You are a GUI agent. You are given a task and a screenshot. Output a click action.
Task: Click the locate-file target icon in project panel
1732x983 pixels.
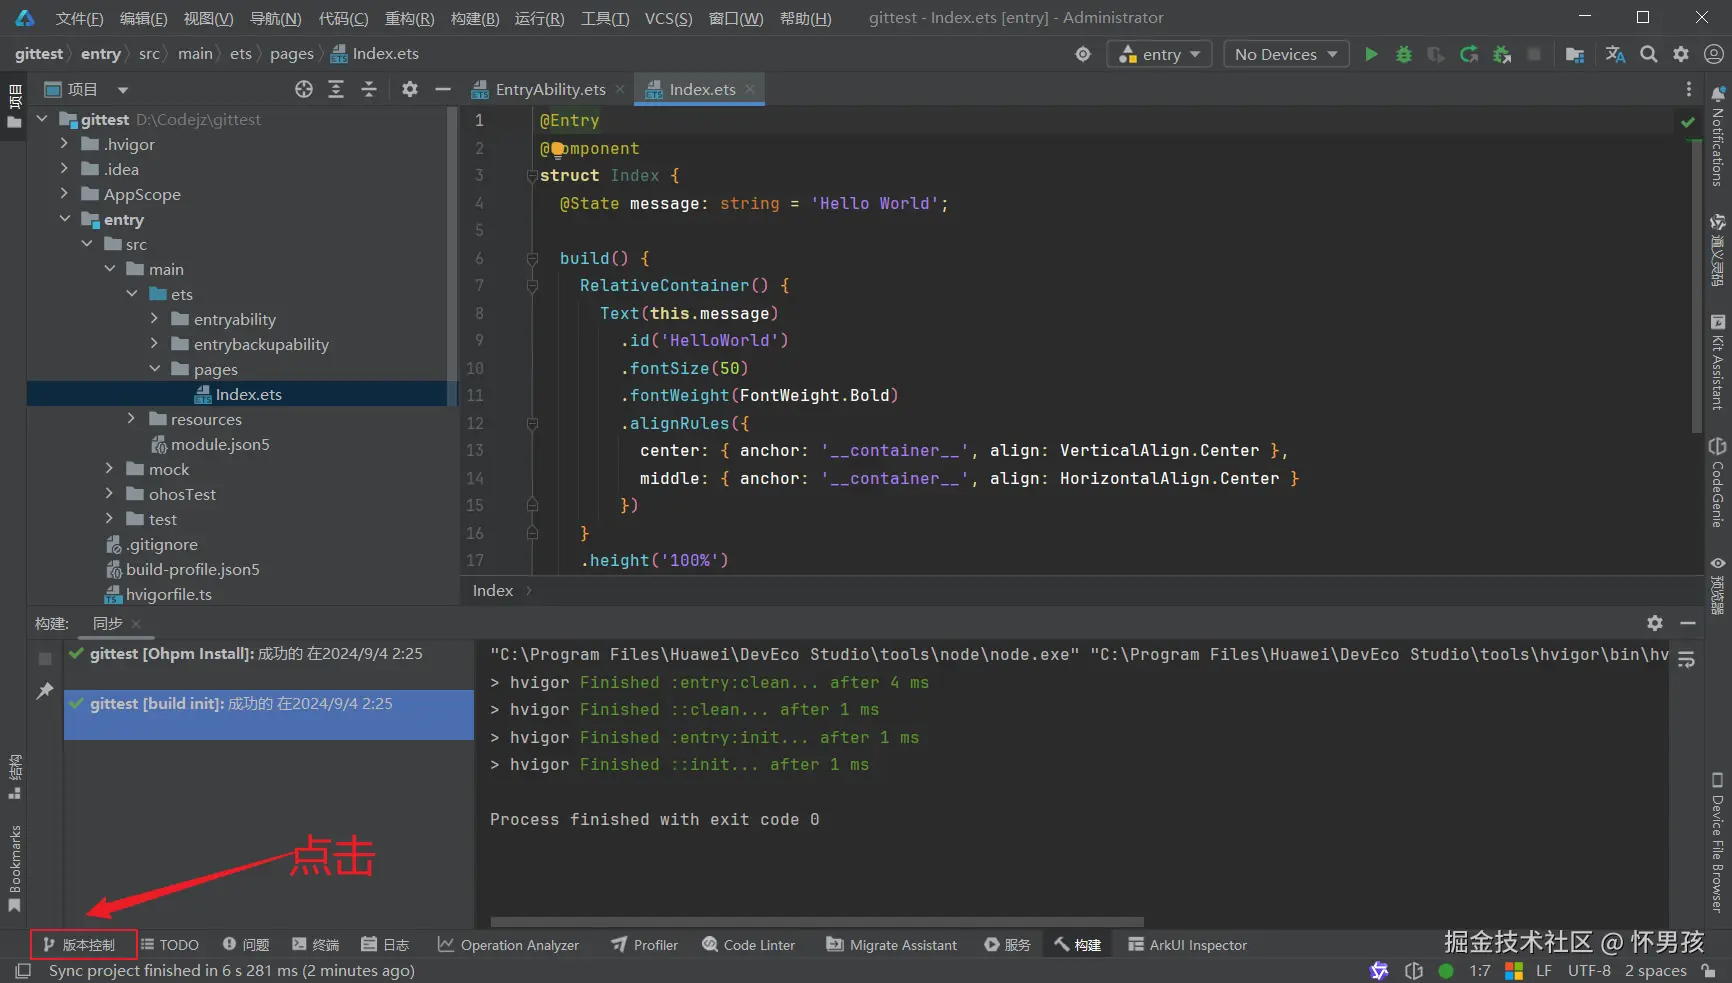(x=304, y=90)
